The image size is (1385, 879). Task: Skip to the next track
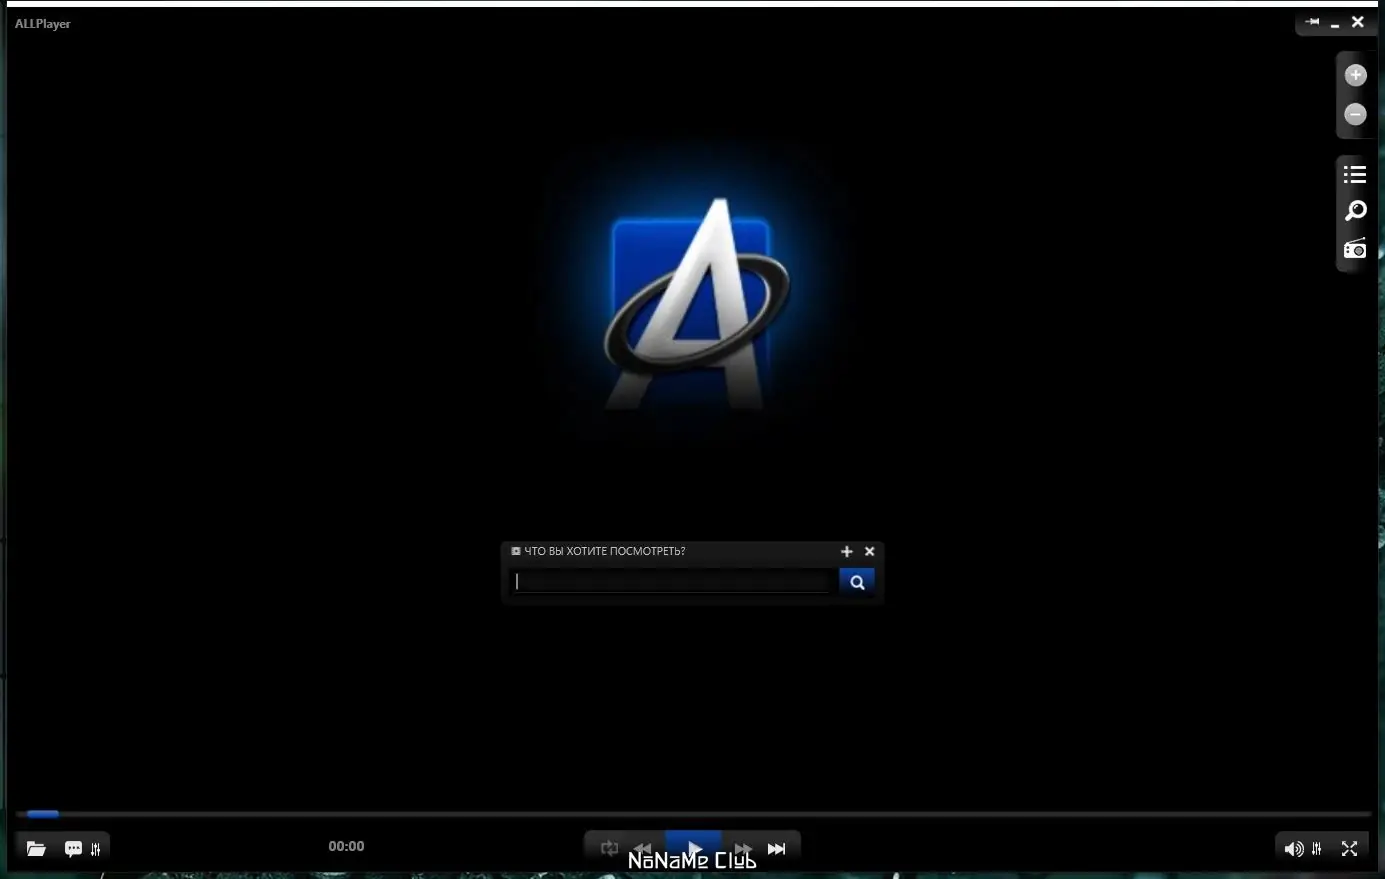coord(776,848)
